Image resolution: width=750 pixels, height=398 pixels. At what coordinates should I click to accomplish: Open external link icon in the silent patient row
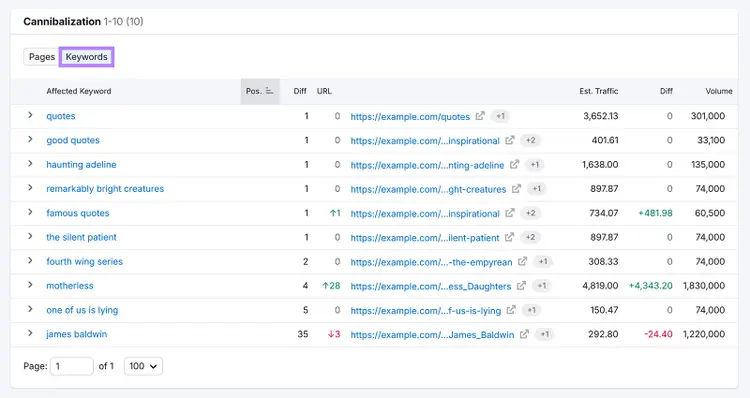tap(509, 237)
